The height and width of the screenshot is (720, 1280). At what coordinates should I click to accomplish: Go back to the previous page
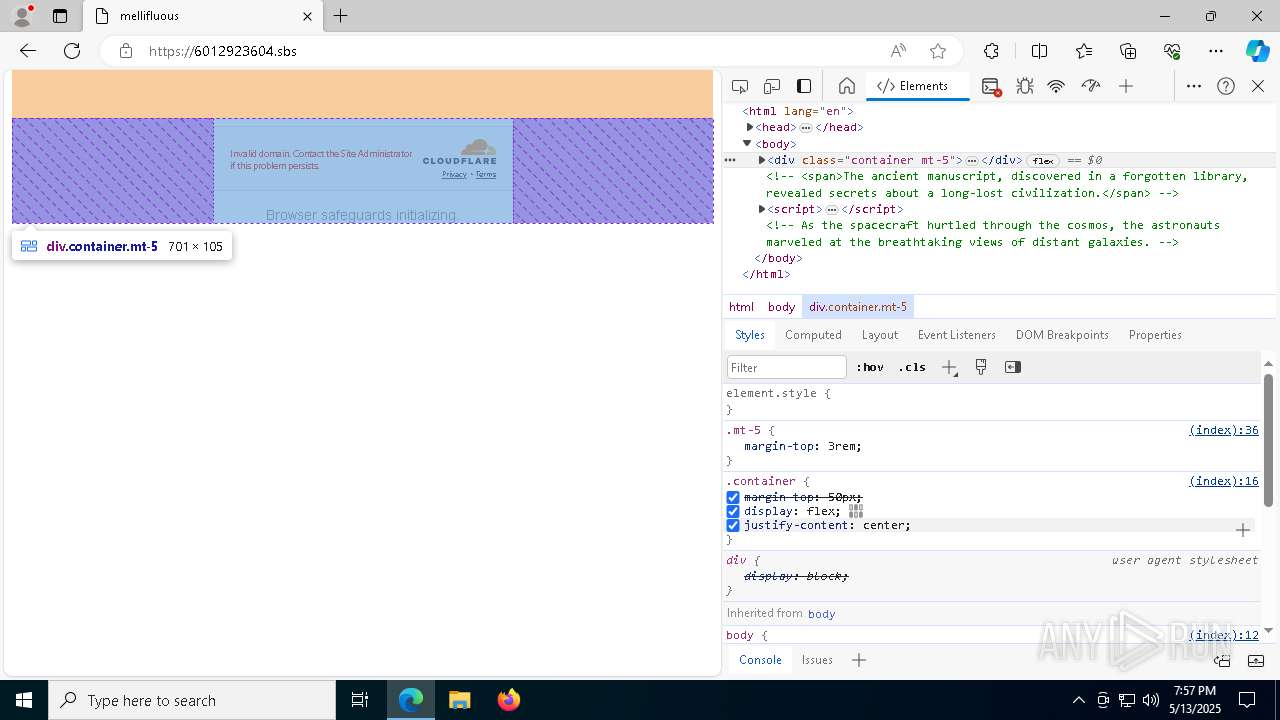(28, 51)
